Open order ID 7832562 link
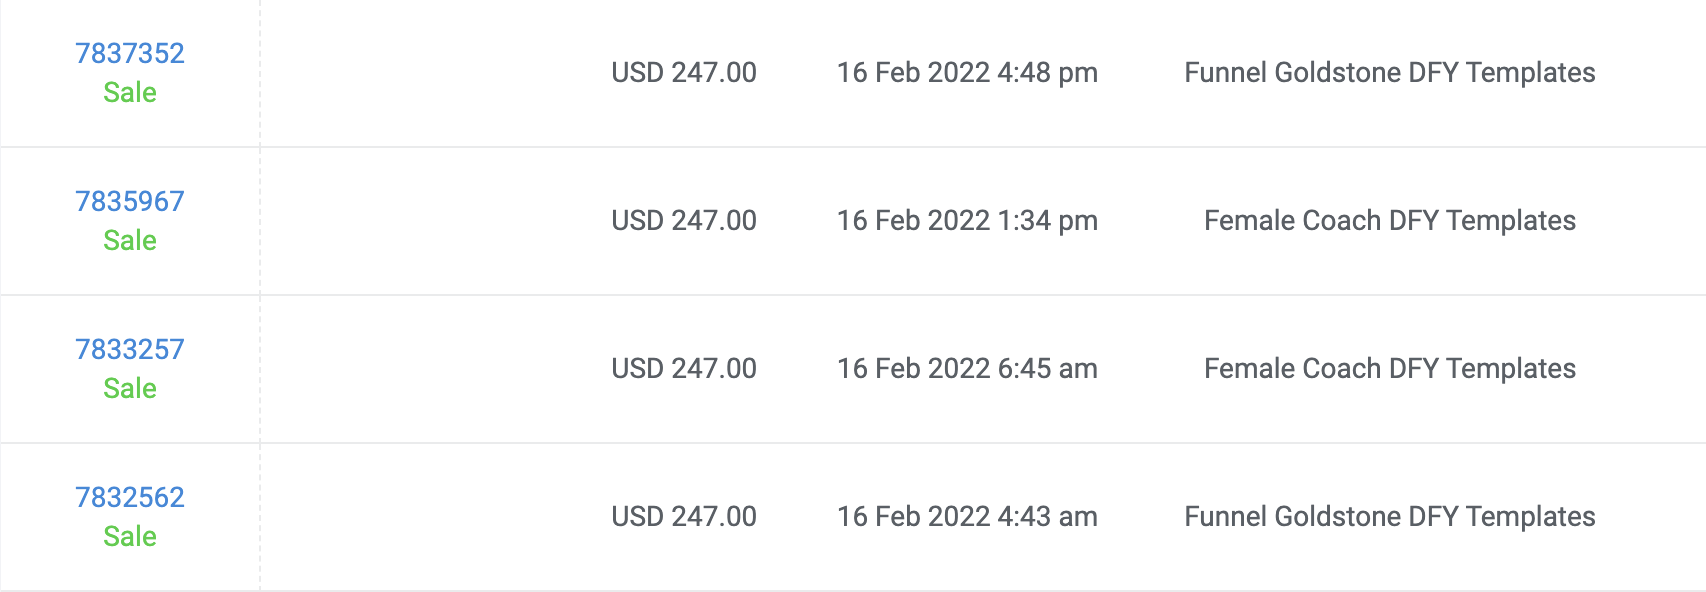1706x592 pixels. 130,497
